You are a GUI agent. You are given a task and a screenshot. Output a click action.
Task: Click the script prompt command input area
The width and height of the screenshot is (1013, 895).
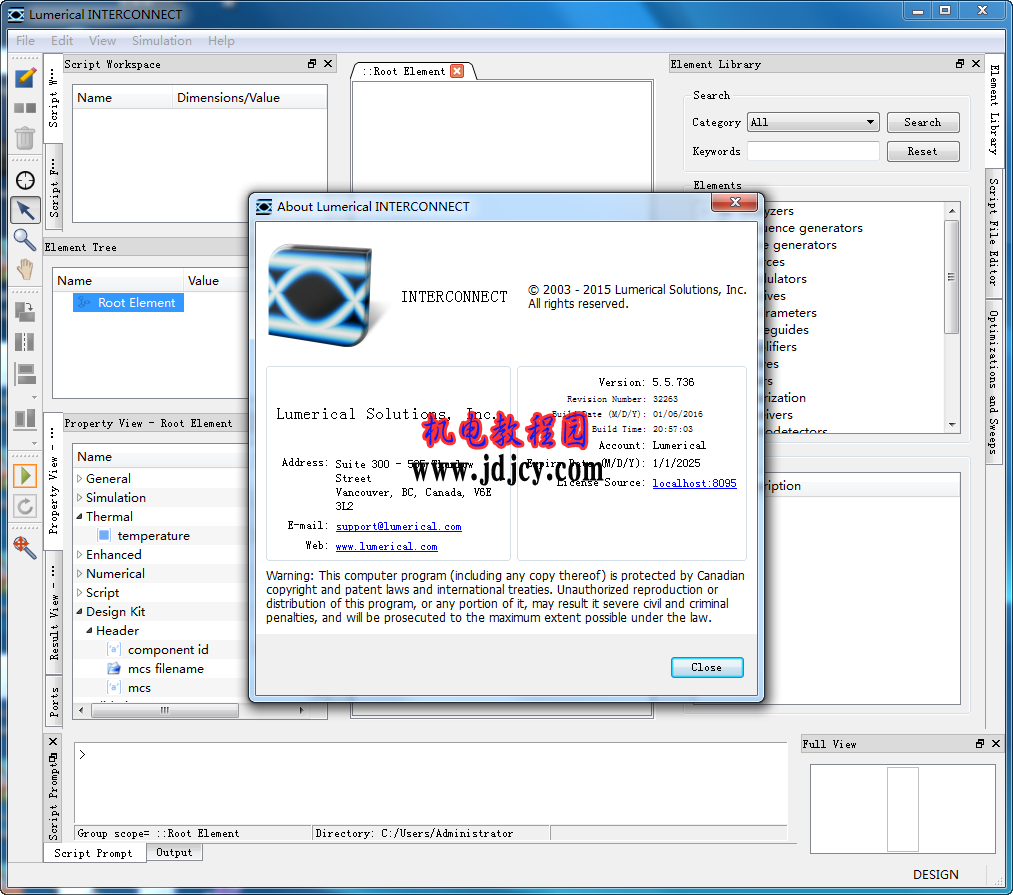[431, 783]
